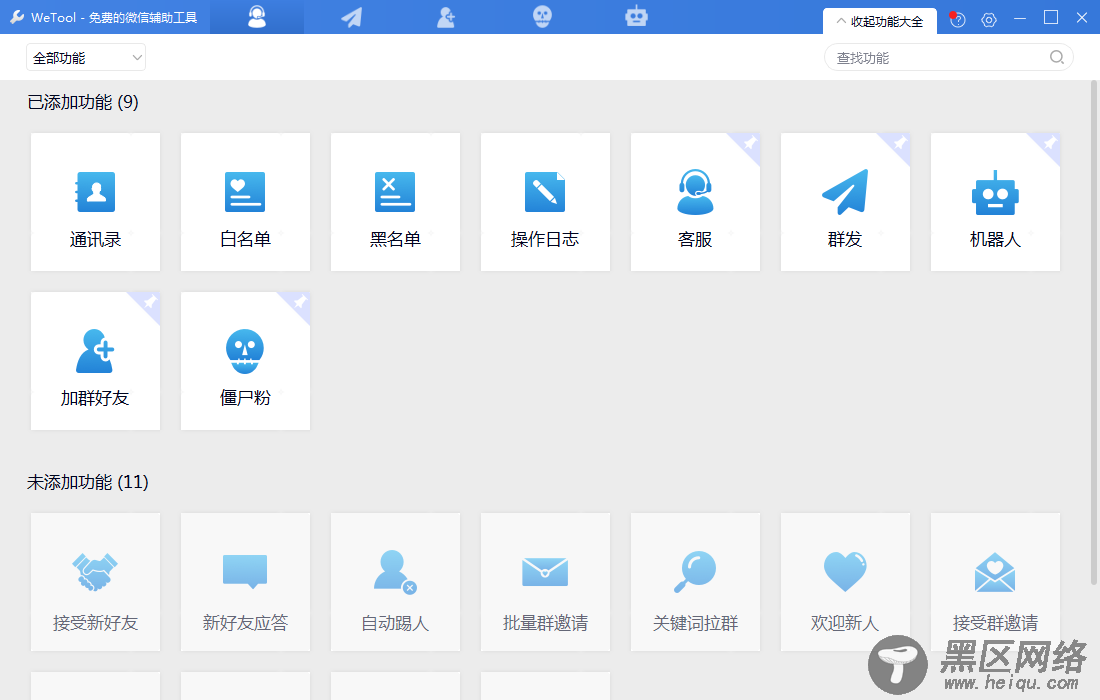This screenshot has height=700, width=1100.
Task: Unpin the 群发 card pin
Action: coord(899,144)
